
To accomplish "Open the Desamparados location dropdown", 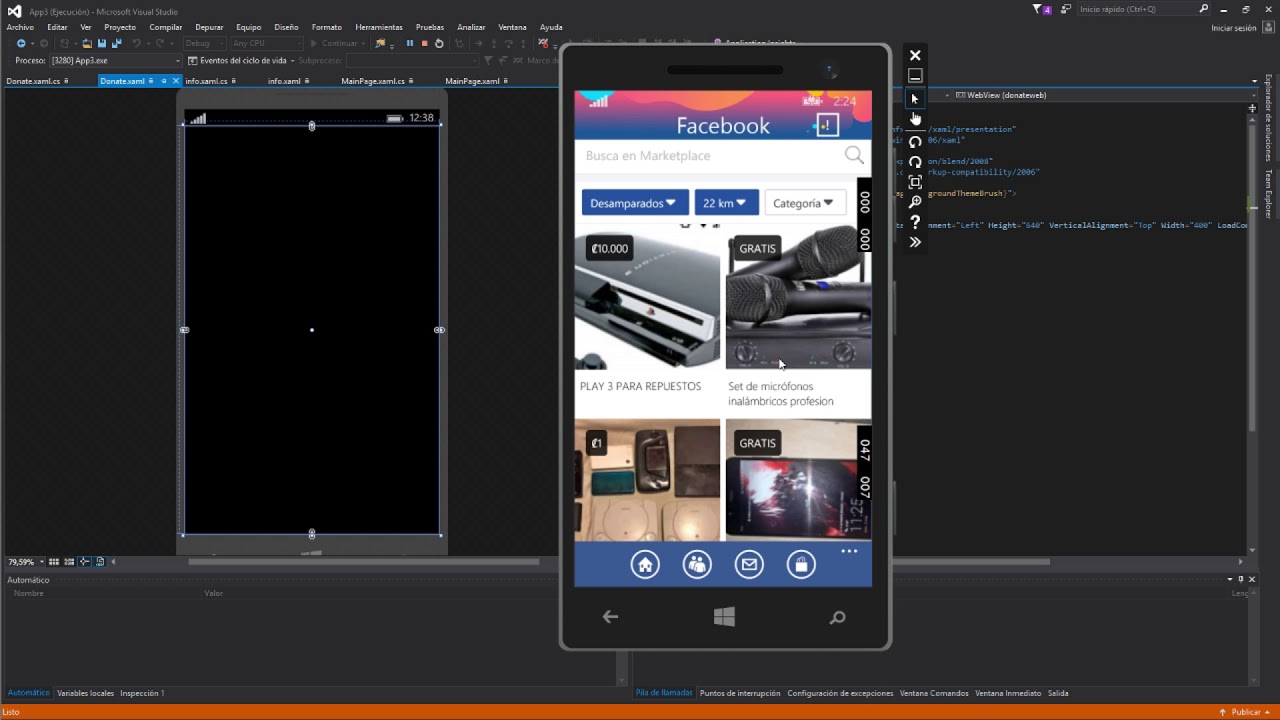I will pos(635,203).
